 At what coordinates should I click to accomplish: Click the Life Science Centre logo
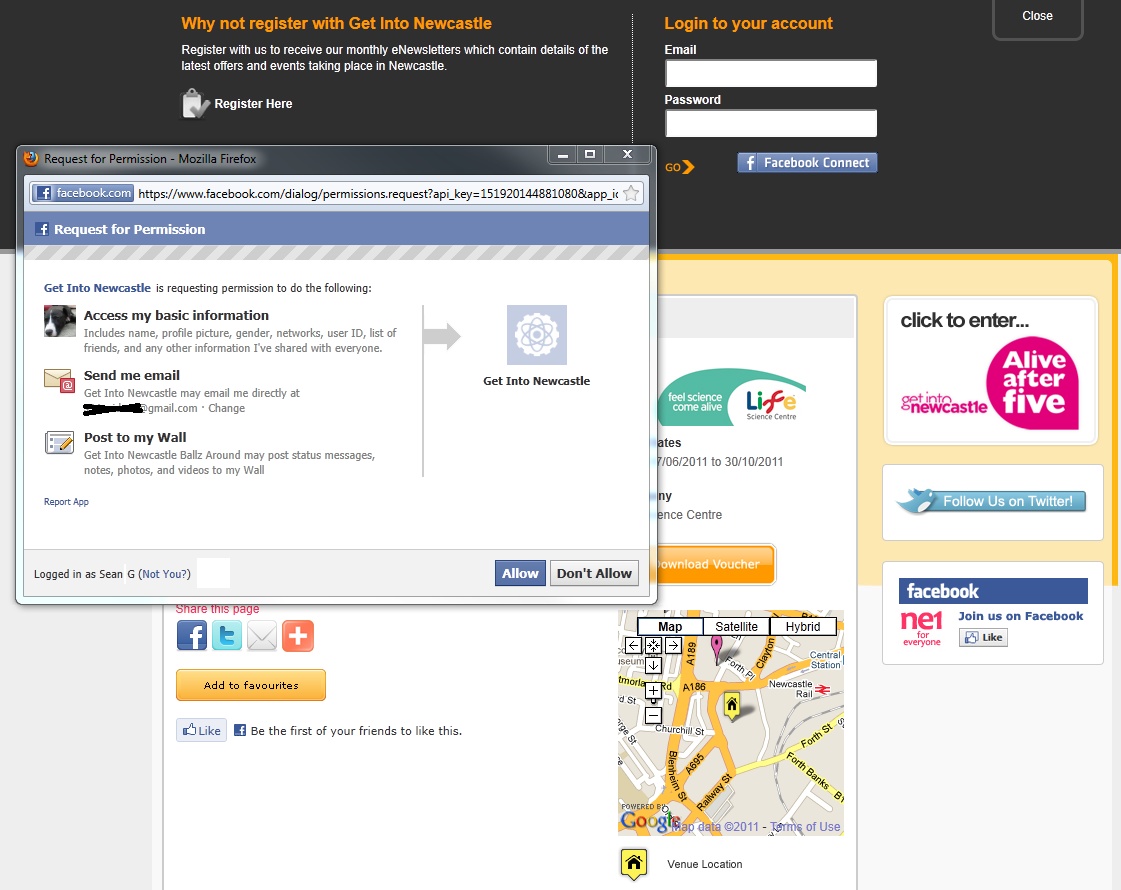731,397
